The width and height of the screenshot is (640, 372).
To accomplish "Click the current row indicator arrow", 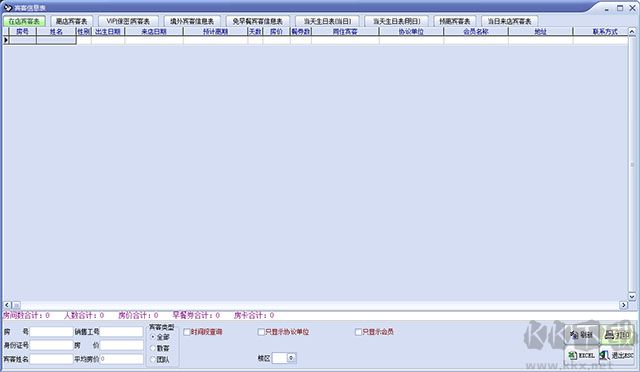I will (6, 40).
